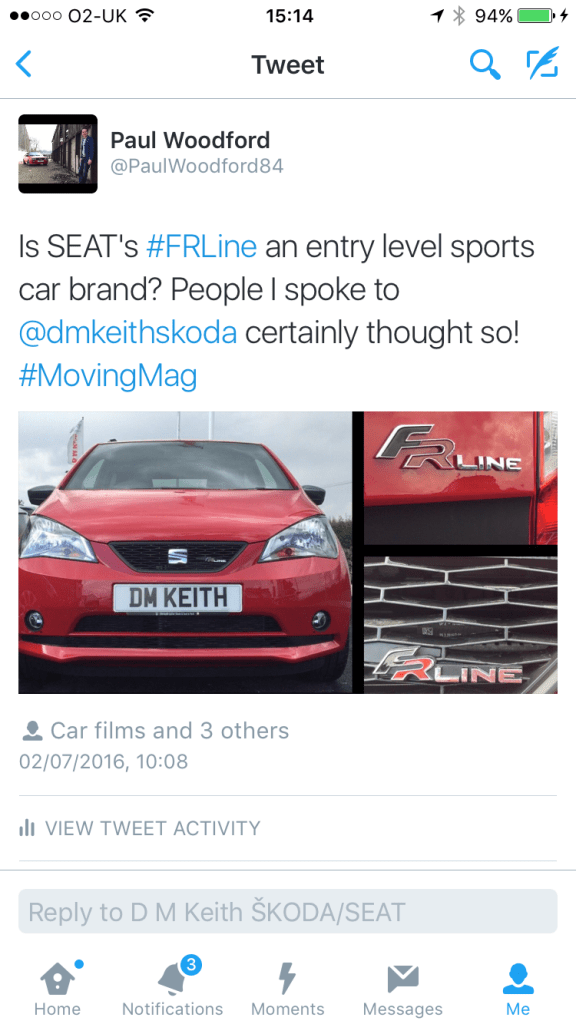Screen dimensions: 576x1024
Task: Open the Moments lightning tab
Action: pos(287,986)
